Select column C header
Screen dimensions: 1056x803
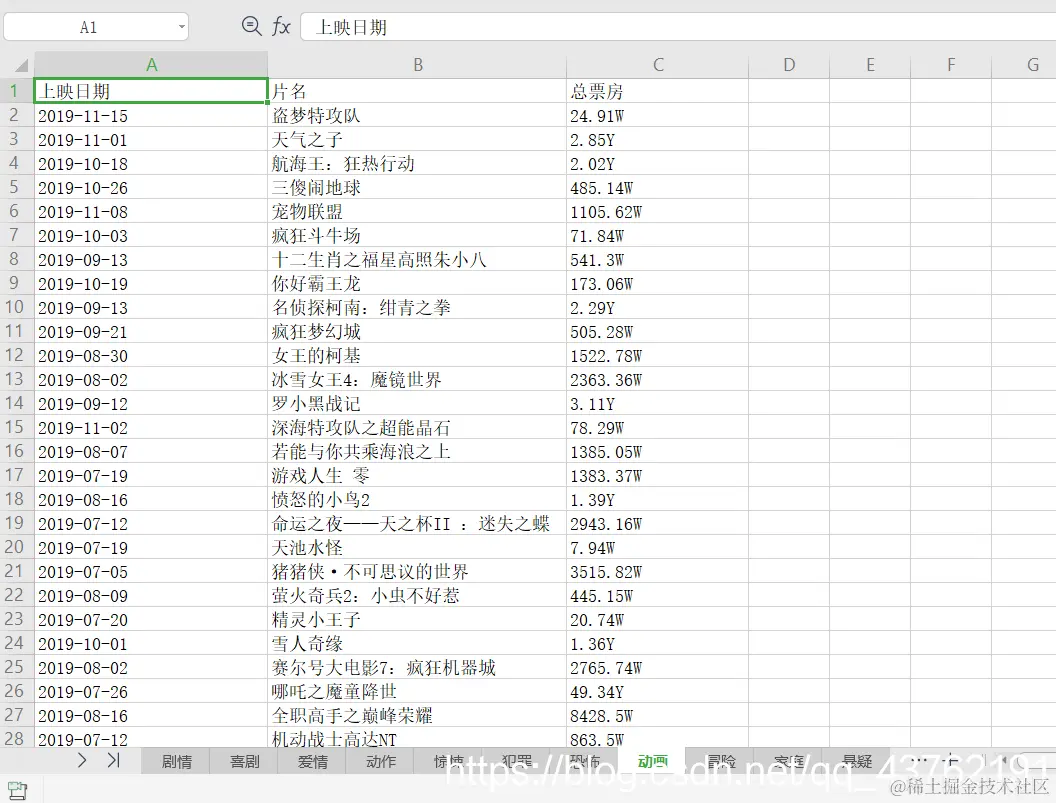[x=658, y=65]
